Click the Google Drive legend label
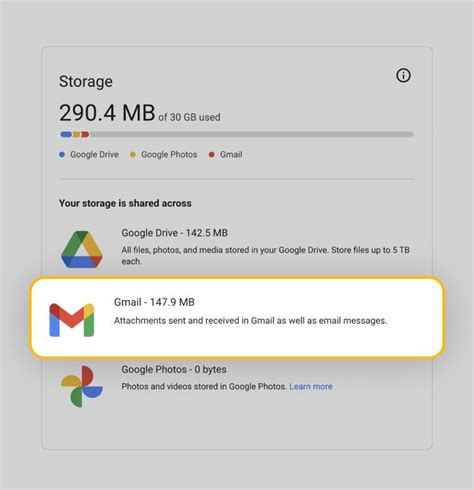The height and width of the screenshot is (490, 474). (x=94, y=155)
